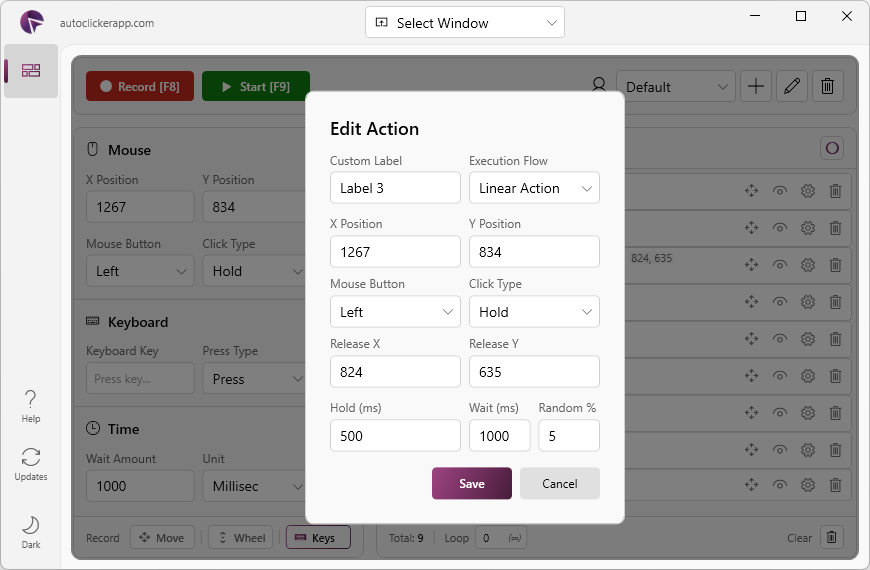This screenshot has width=870, height=570.
Task: Click the Start [F9] button
Action: 256,86
